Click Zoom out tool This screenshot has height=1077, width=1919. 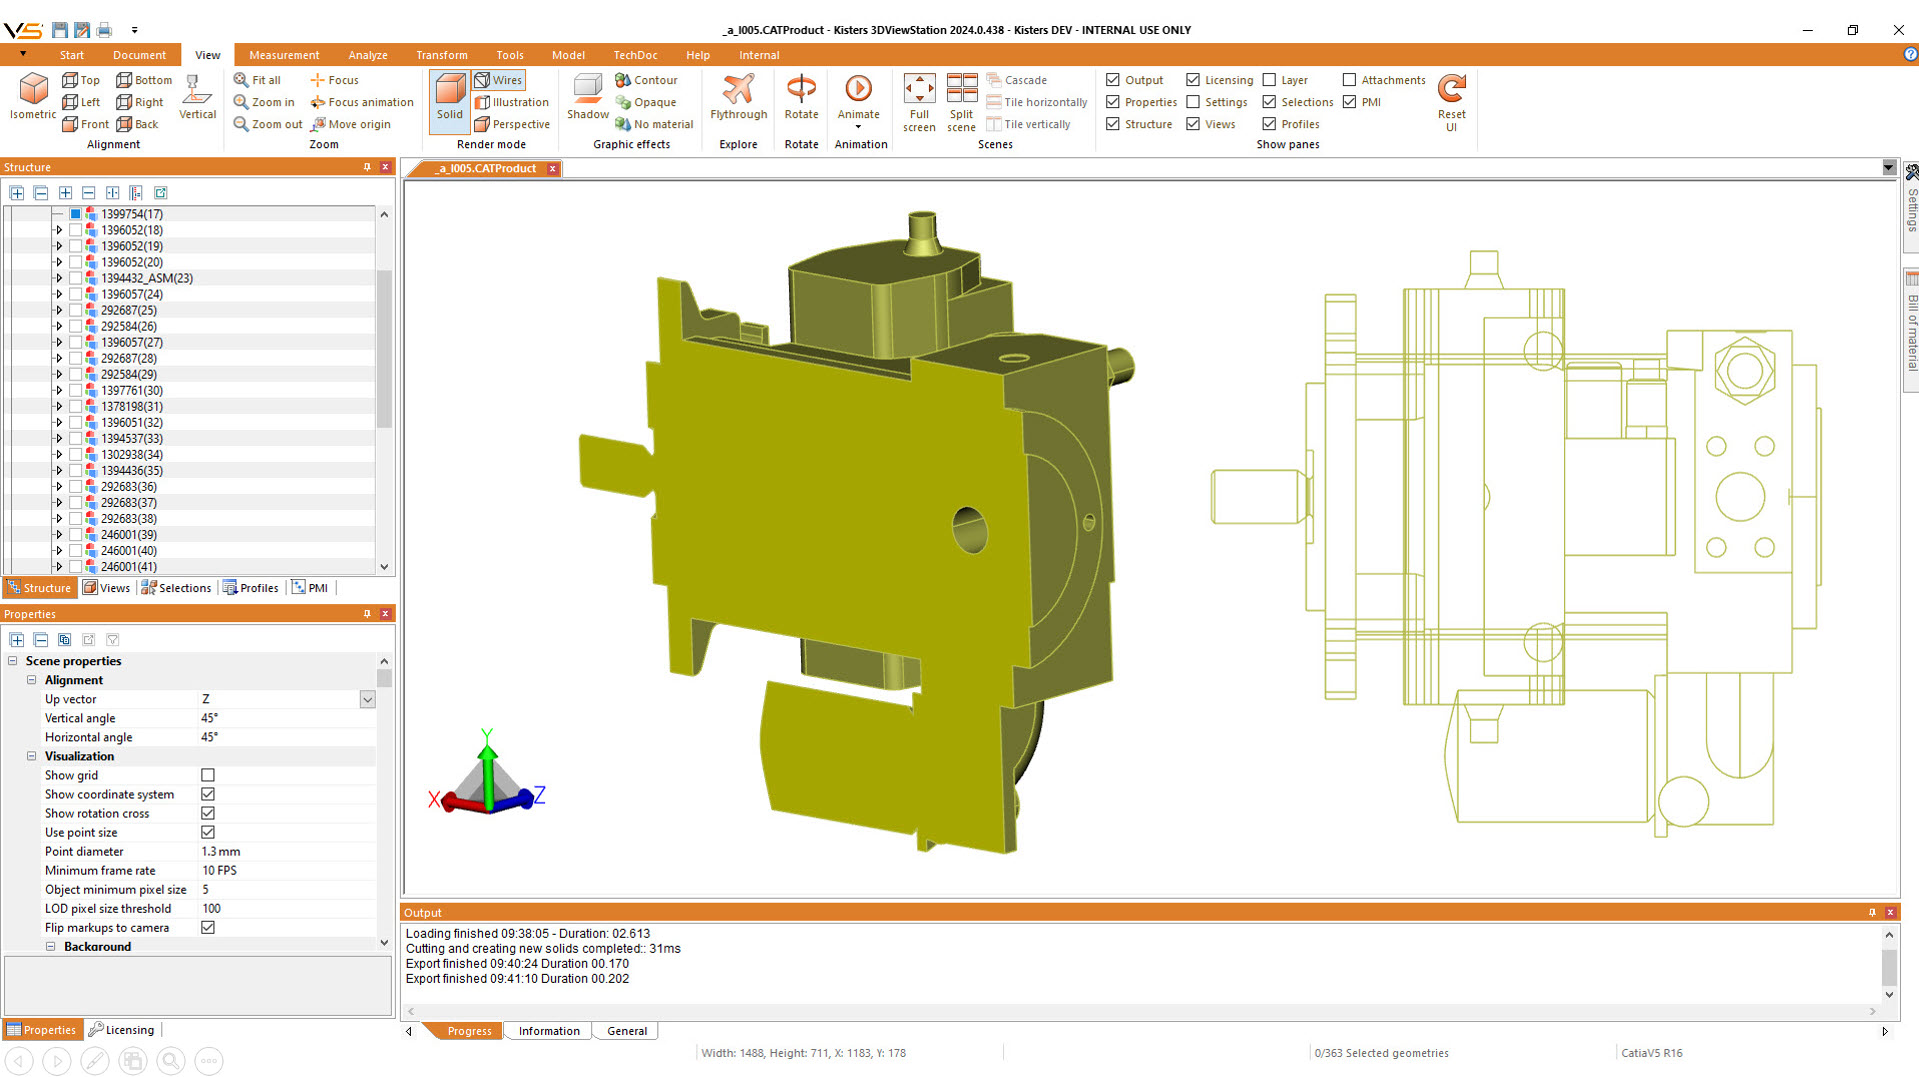268,124
